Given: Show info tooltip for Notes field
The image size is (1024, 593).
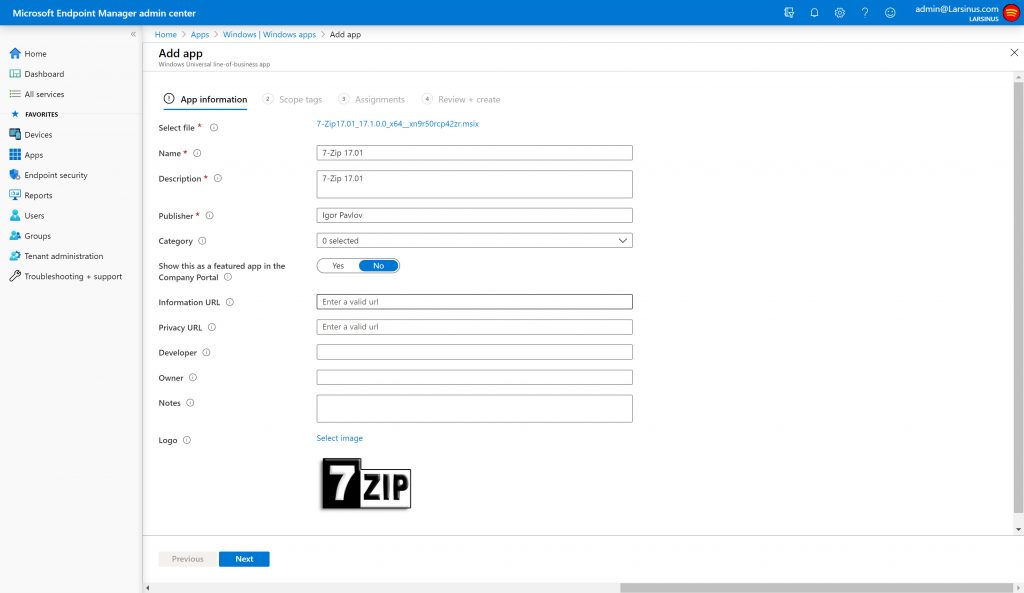Looking at the screenshot, I should [x=190, y=403].
